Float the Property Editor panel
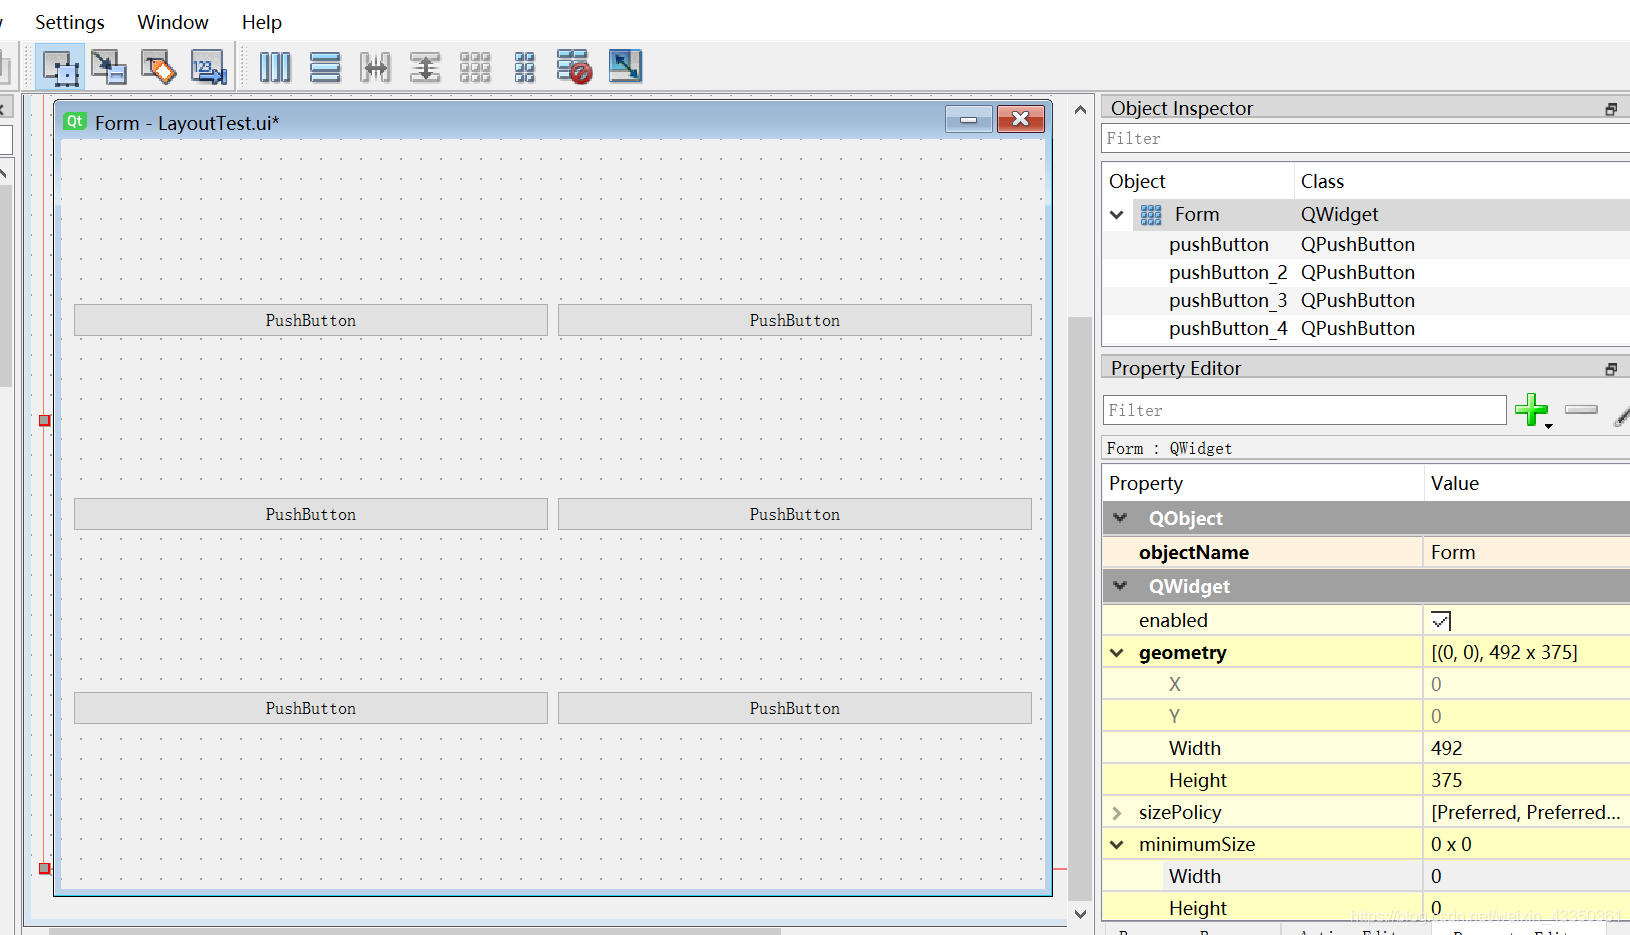The image size is (1630, 935). click(1611, 369)
